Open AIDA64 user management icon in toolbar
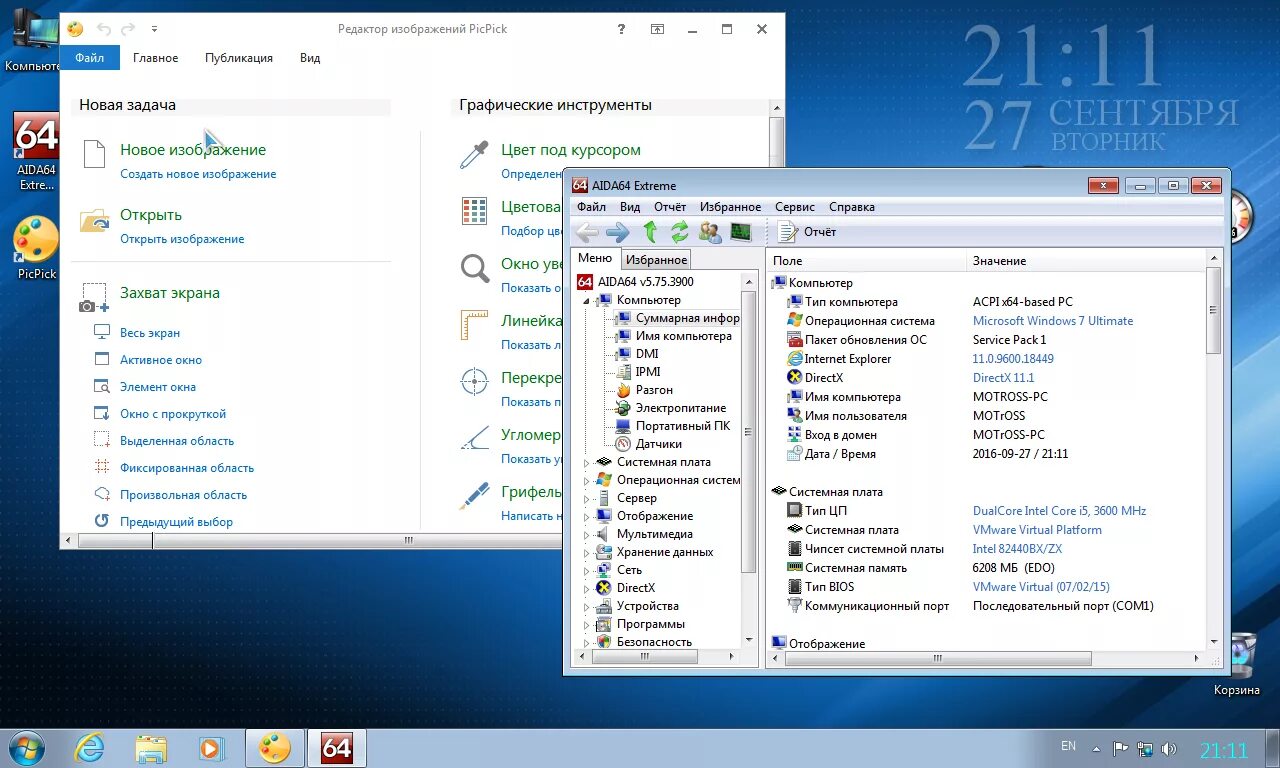Viewport: 1280px width, 768px height. tap(710, 232)
